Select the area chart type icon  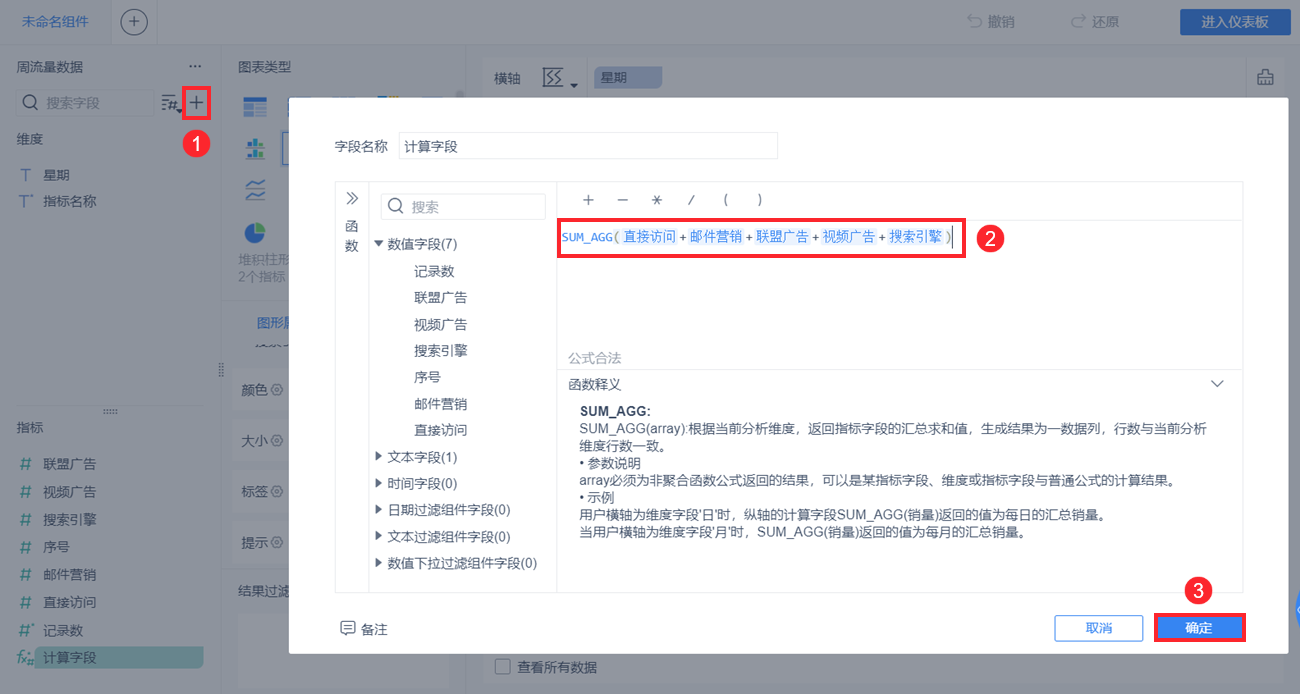click(255, 190)
